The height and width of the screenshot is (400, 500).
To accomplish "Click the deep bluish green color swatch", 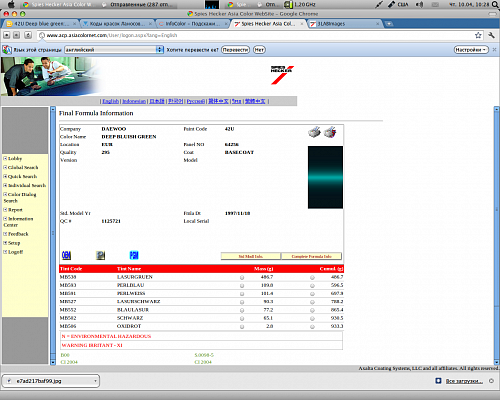I will click(x=325, y=177).
